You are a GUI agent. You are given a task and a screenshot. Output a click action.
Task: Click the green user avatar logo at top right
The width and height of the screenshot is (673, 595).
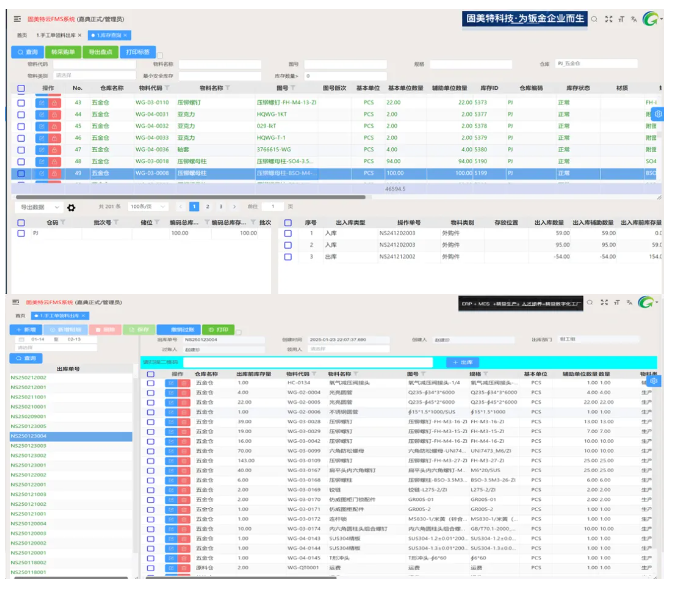click(653, 19)
